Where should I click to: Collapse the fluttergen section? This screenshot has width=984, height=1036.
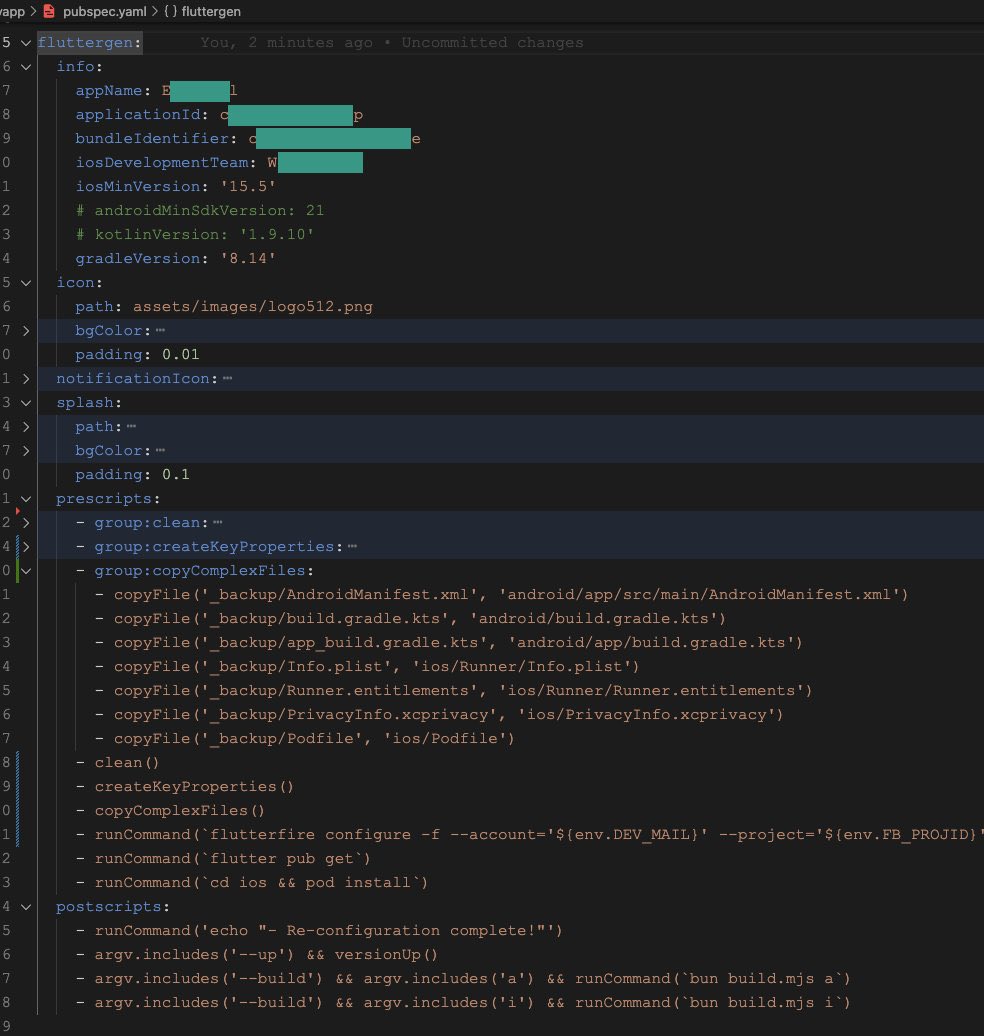click(x=26, y=43)
